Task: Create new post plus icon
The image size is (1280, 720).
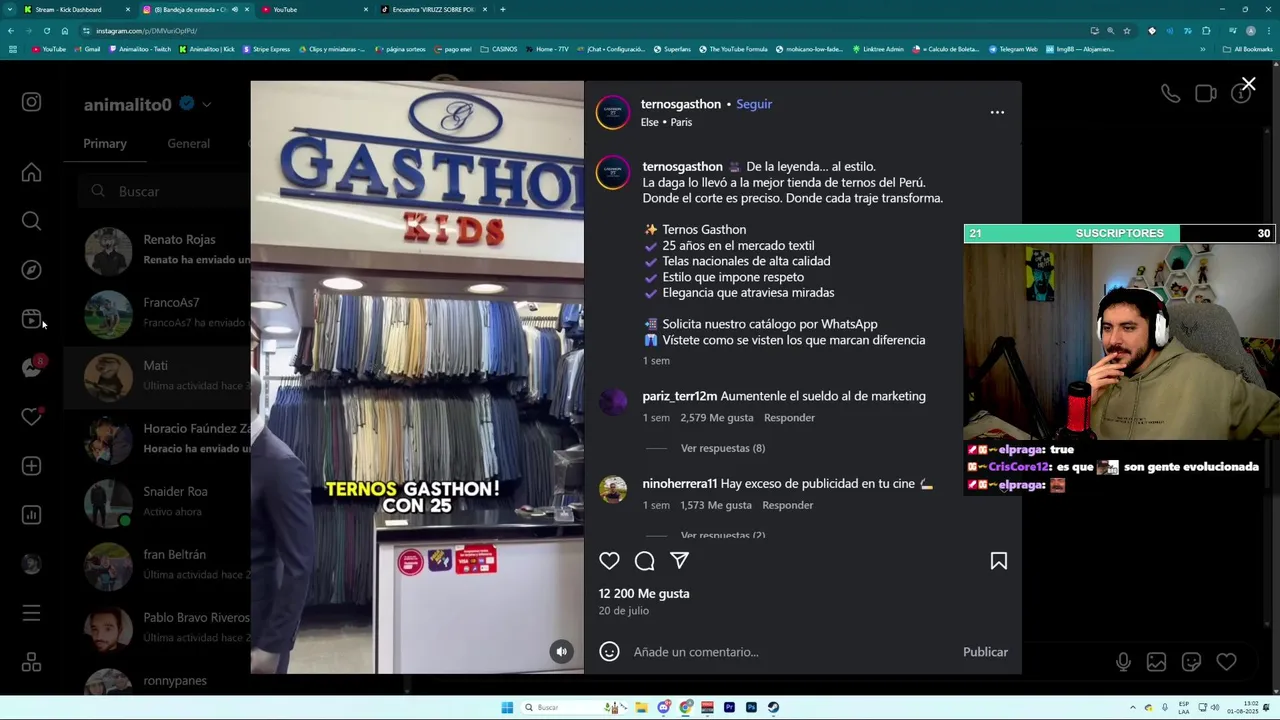Action: point(31,466)
